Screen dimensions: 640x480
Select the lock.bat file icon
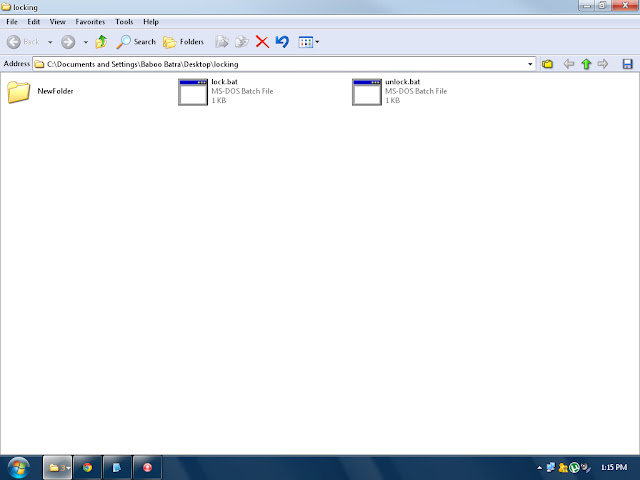193,92
